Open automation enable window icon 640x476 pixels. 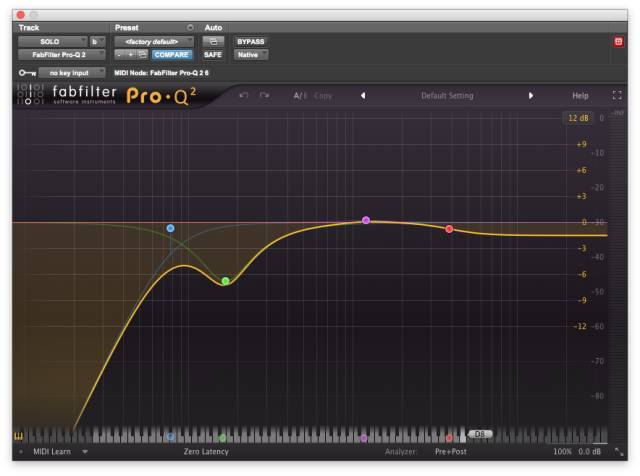click(x=213, y=41)
